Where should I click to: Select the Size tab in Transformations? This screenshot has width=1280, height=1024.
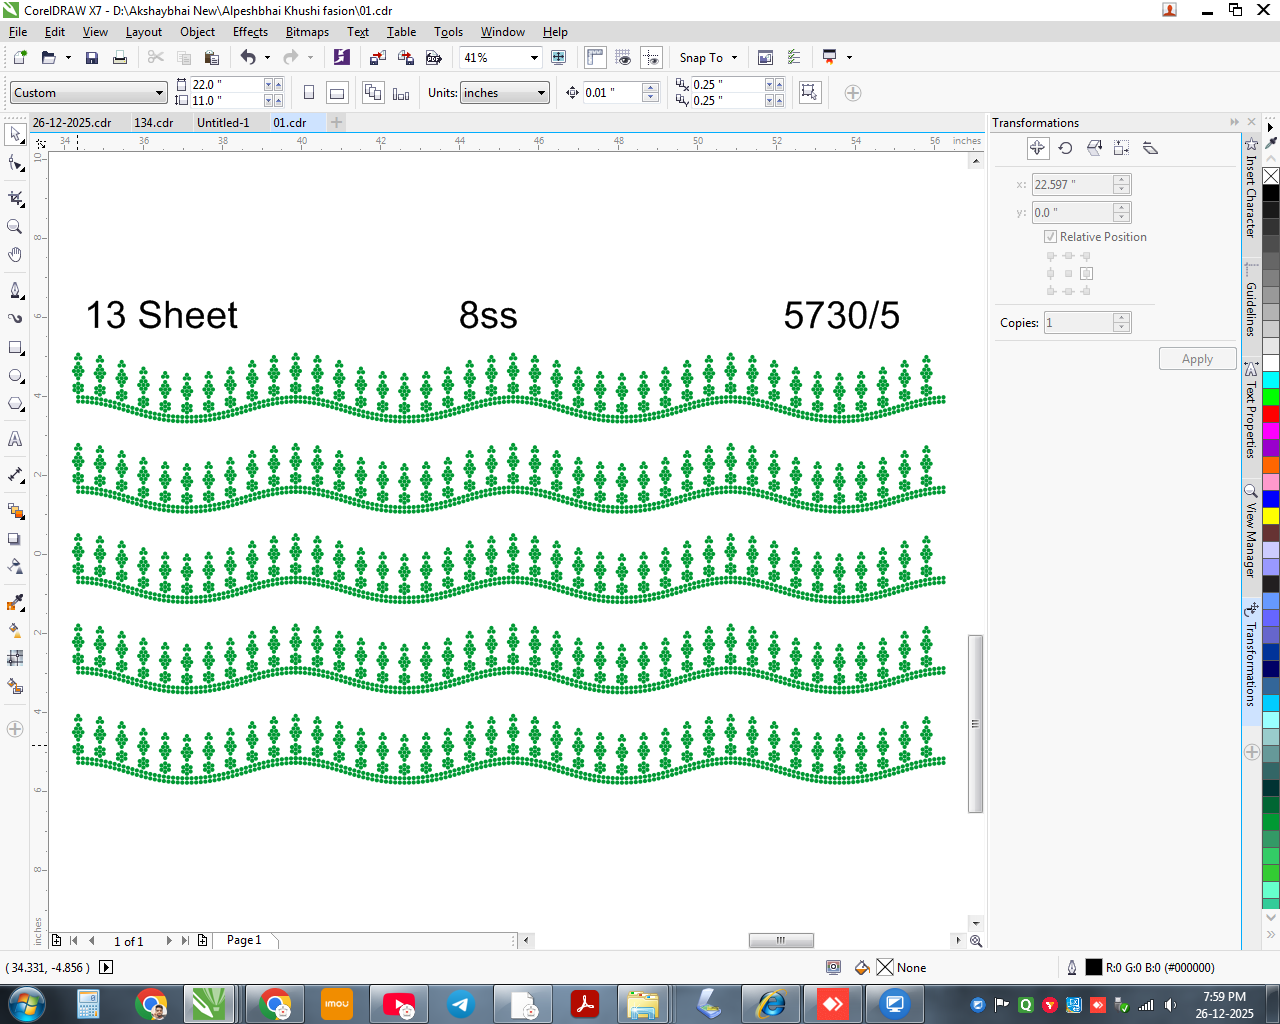click(1122, 148)
